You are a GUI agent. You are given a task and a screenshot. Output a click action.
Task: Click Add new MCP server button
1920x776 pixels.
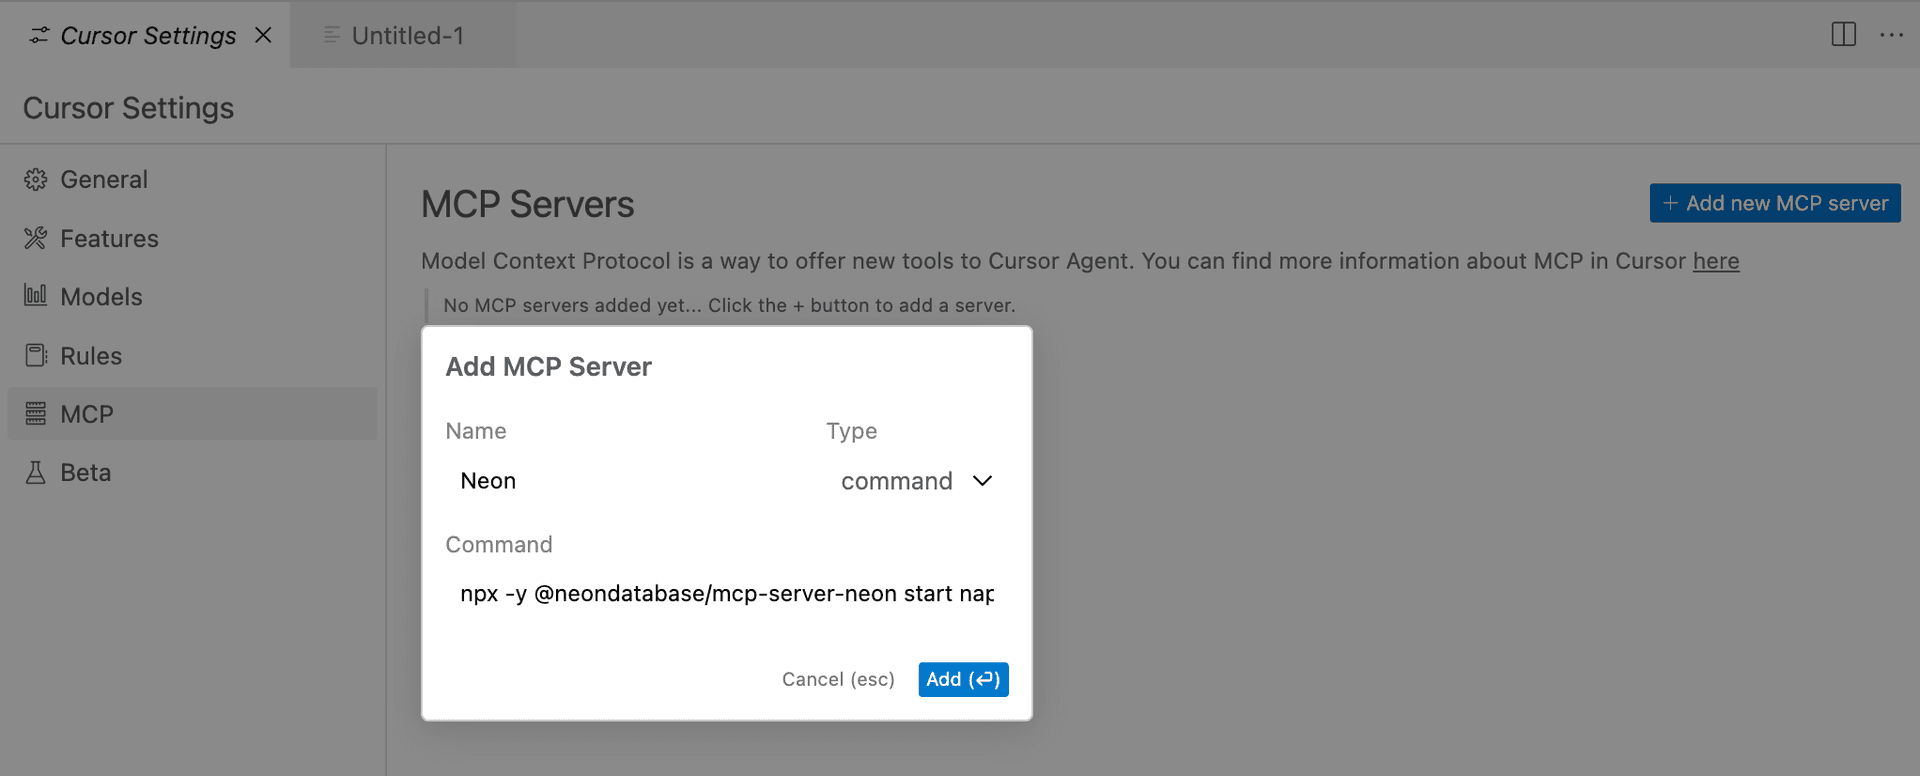pos(1775,203)
